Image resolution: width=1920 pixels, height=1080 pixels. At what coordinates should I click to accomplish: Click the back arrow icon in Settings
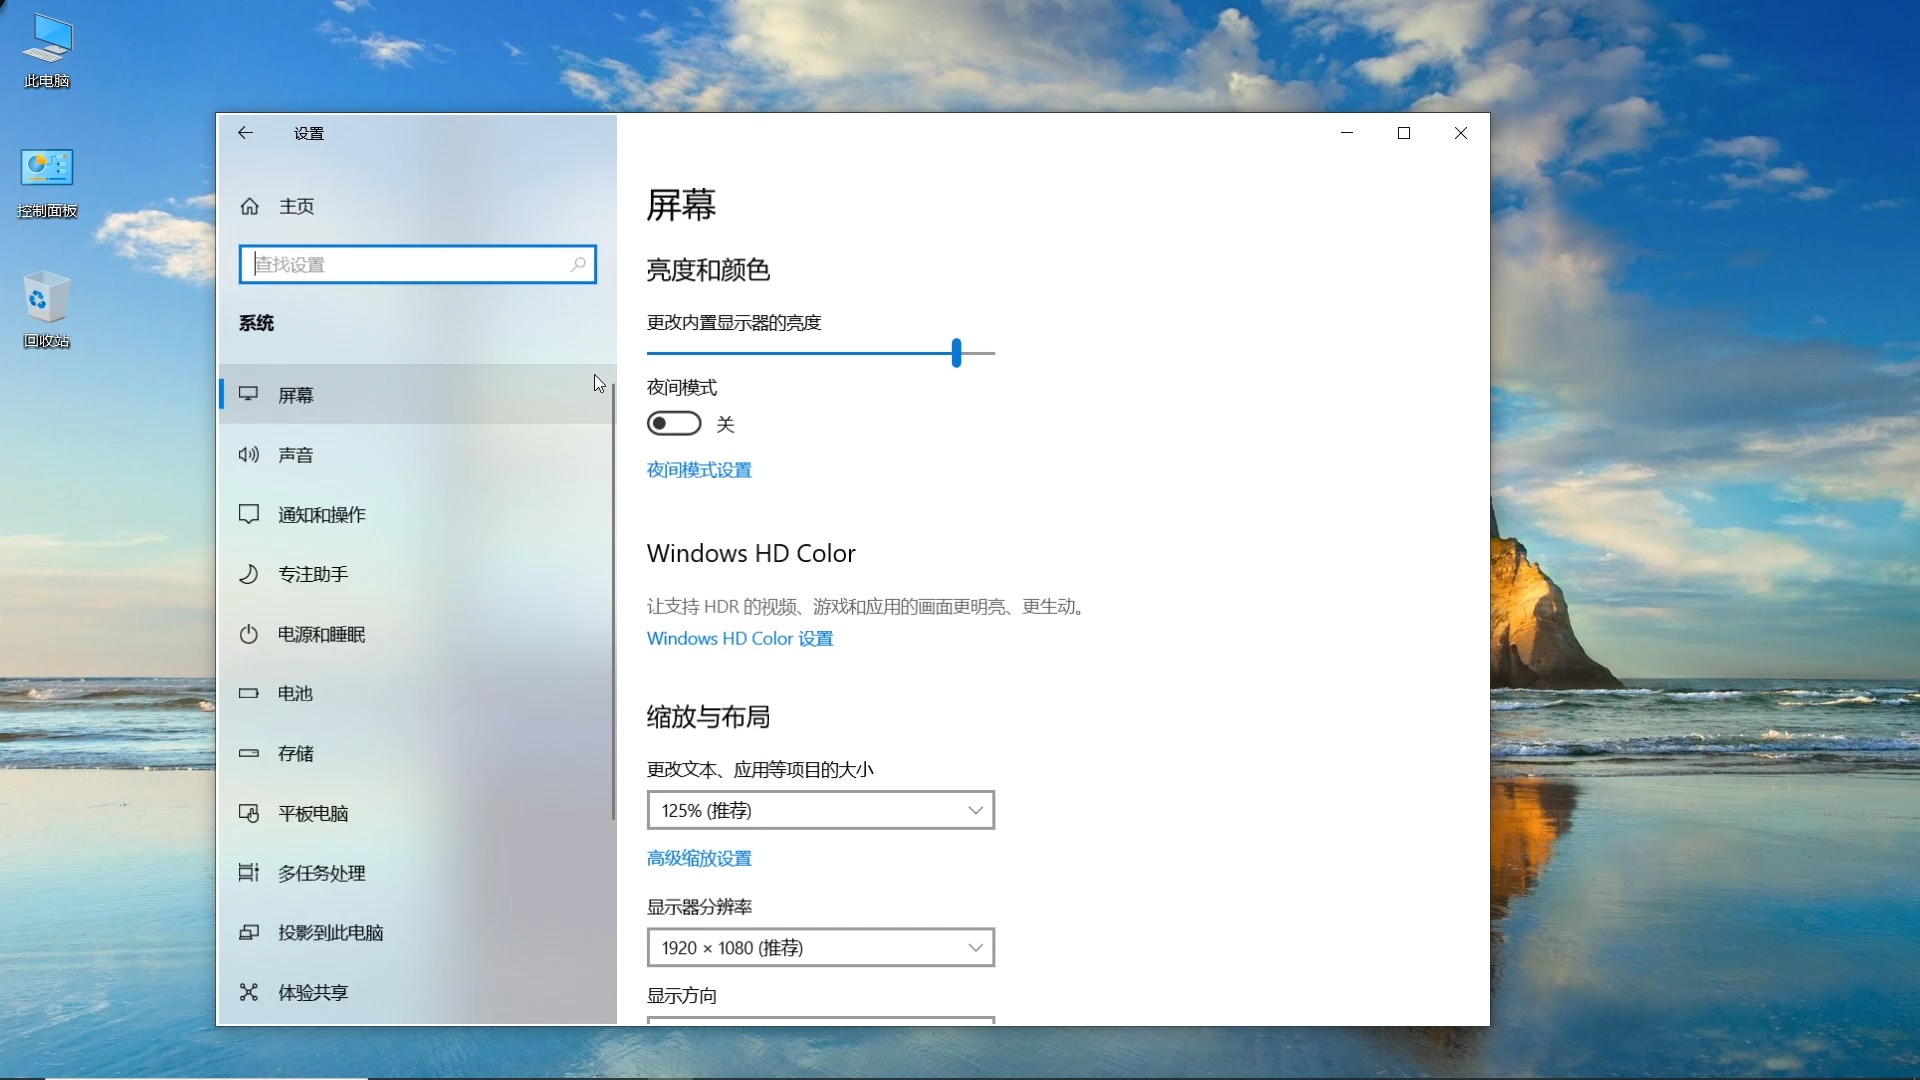tap(245, 133)
